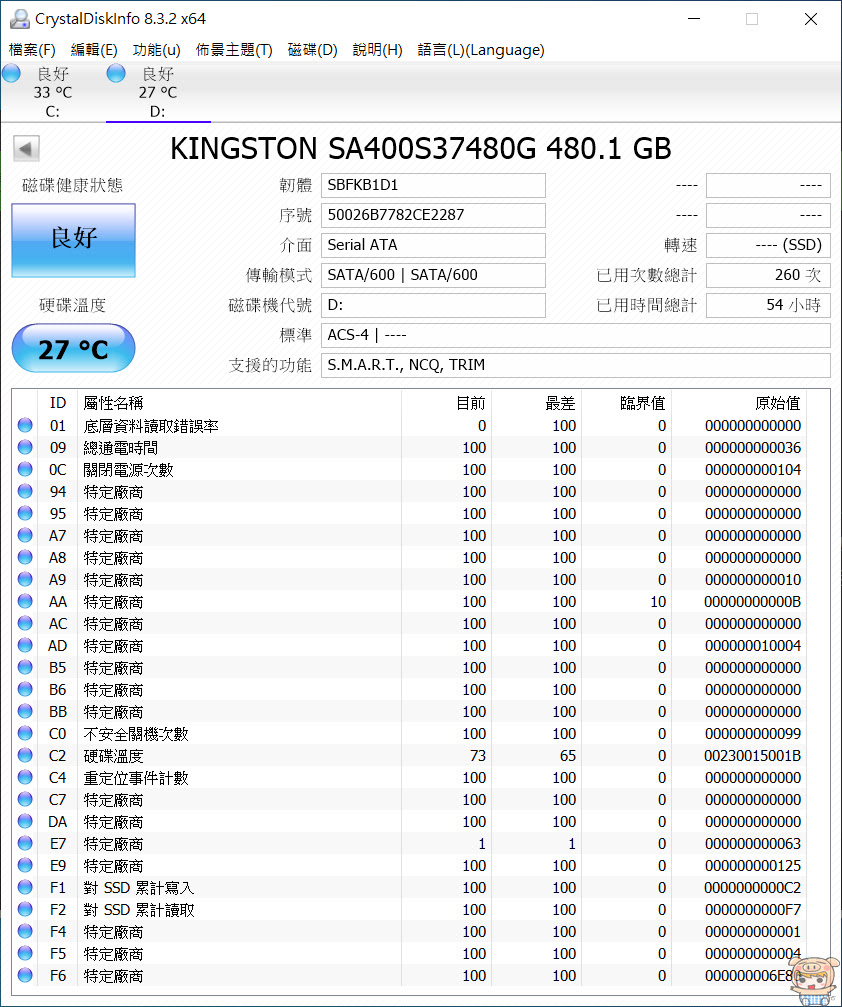Click the previous disk arrow button
The image size is (842, 1007).
(26, 148)
